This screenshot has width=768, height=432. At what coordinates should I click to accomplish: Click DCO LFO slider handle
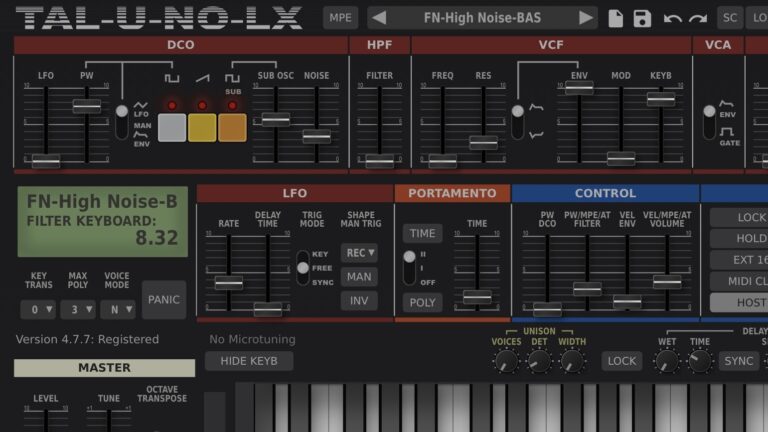pos(46,161)
